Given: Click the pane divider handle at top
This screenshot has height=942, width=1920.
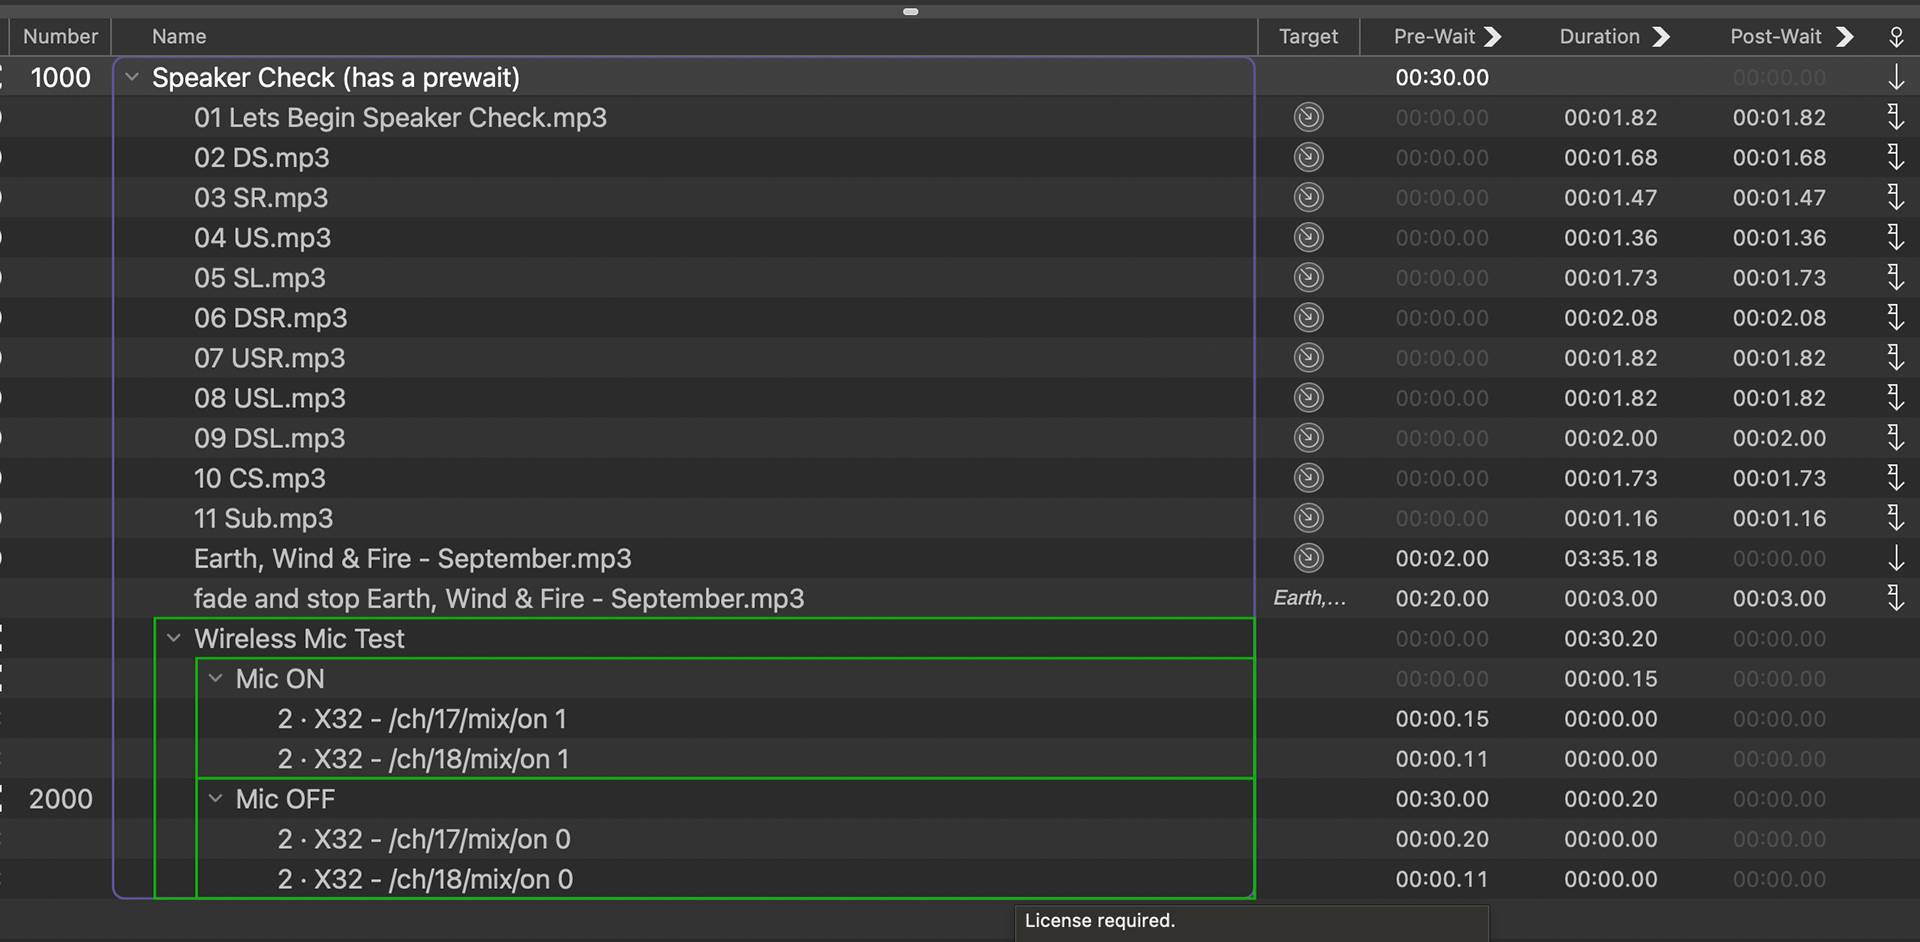Looking at the screenshot, I should coord(910,12).
